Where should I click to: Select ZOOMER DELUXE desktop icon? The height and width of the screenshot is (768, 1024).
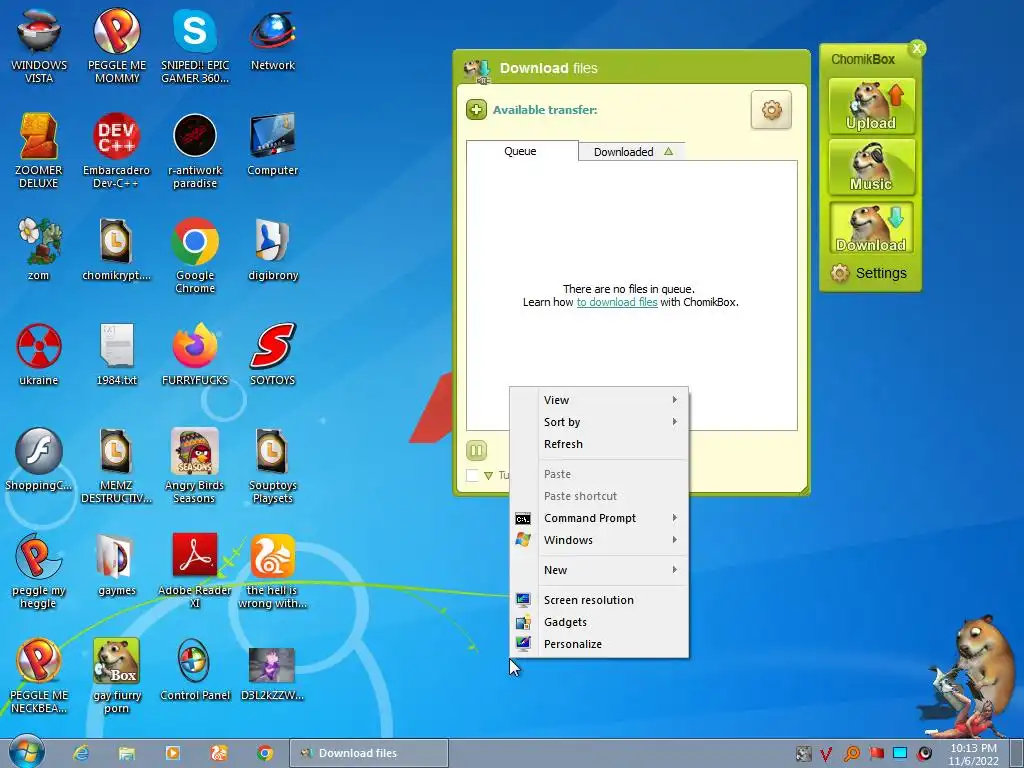coord(39,151)
